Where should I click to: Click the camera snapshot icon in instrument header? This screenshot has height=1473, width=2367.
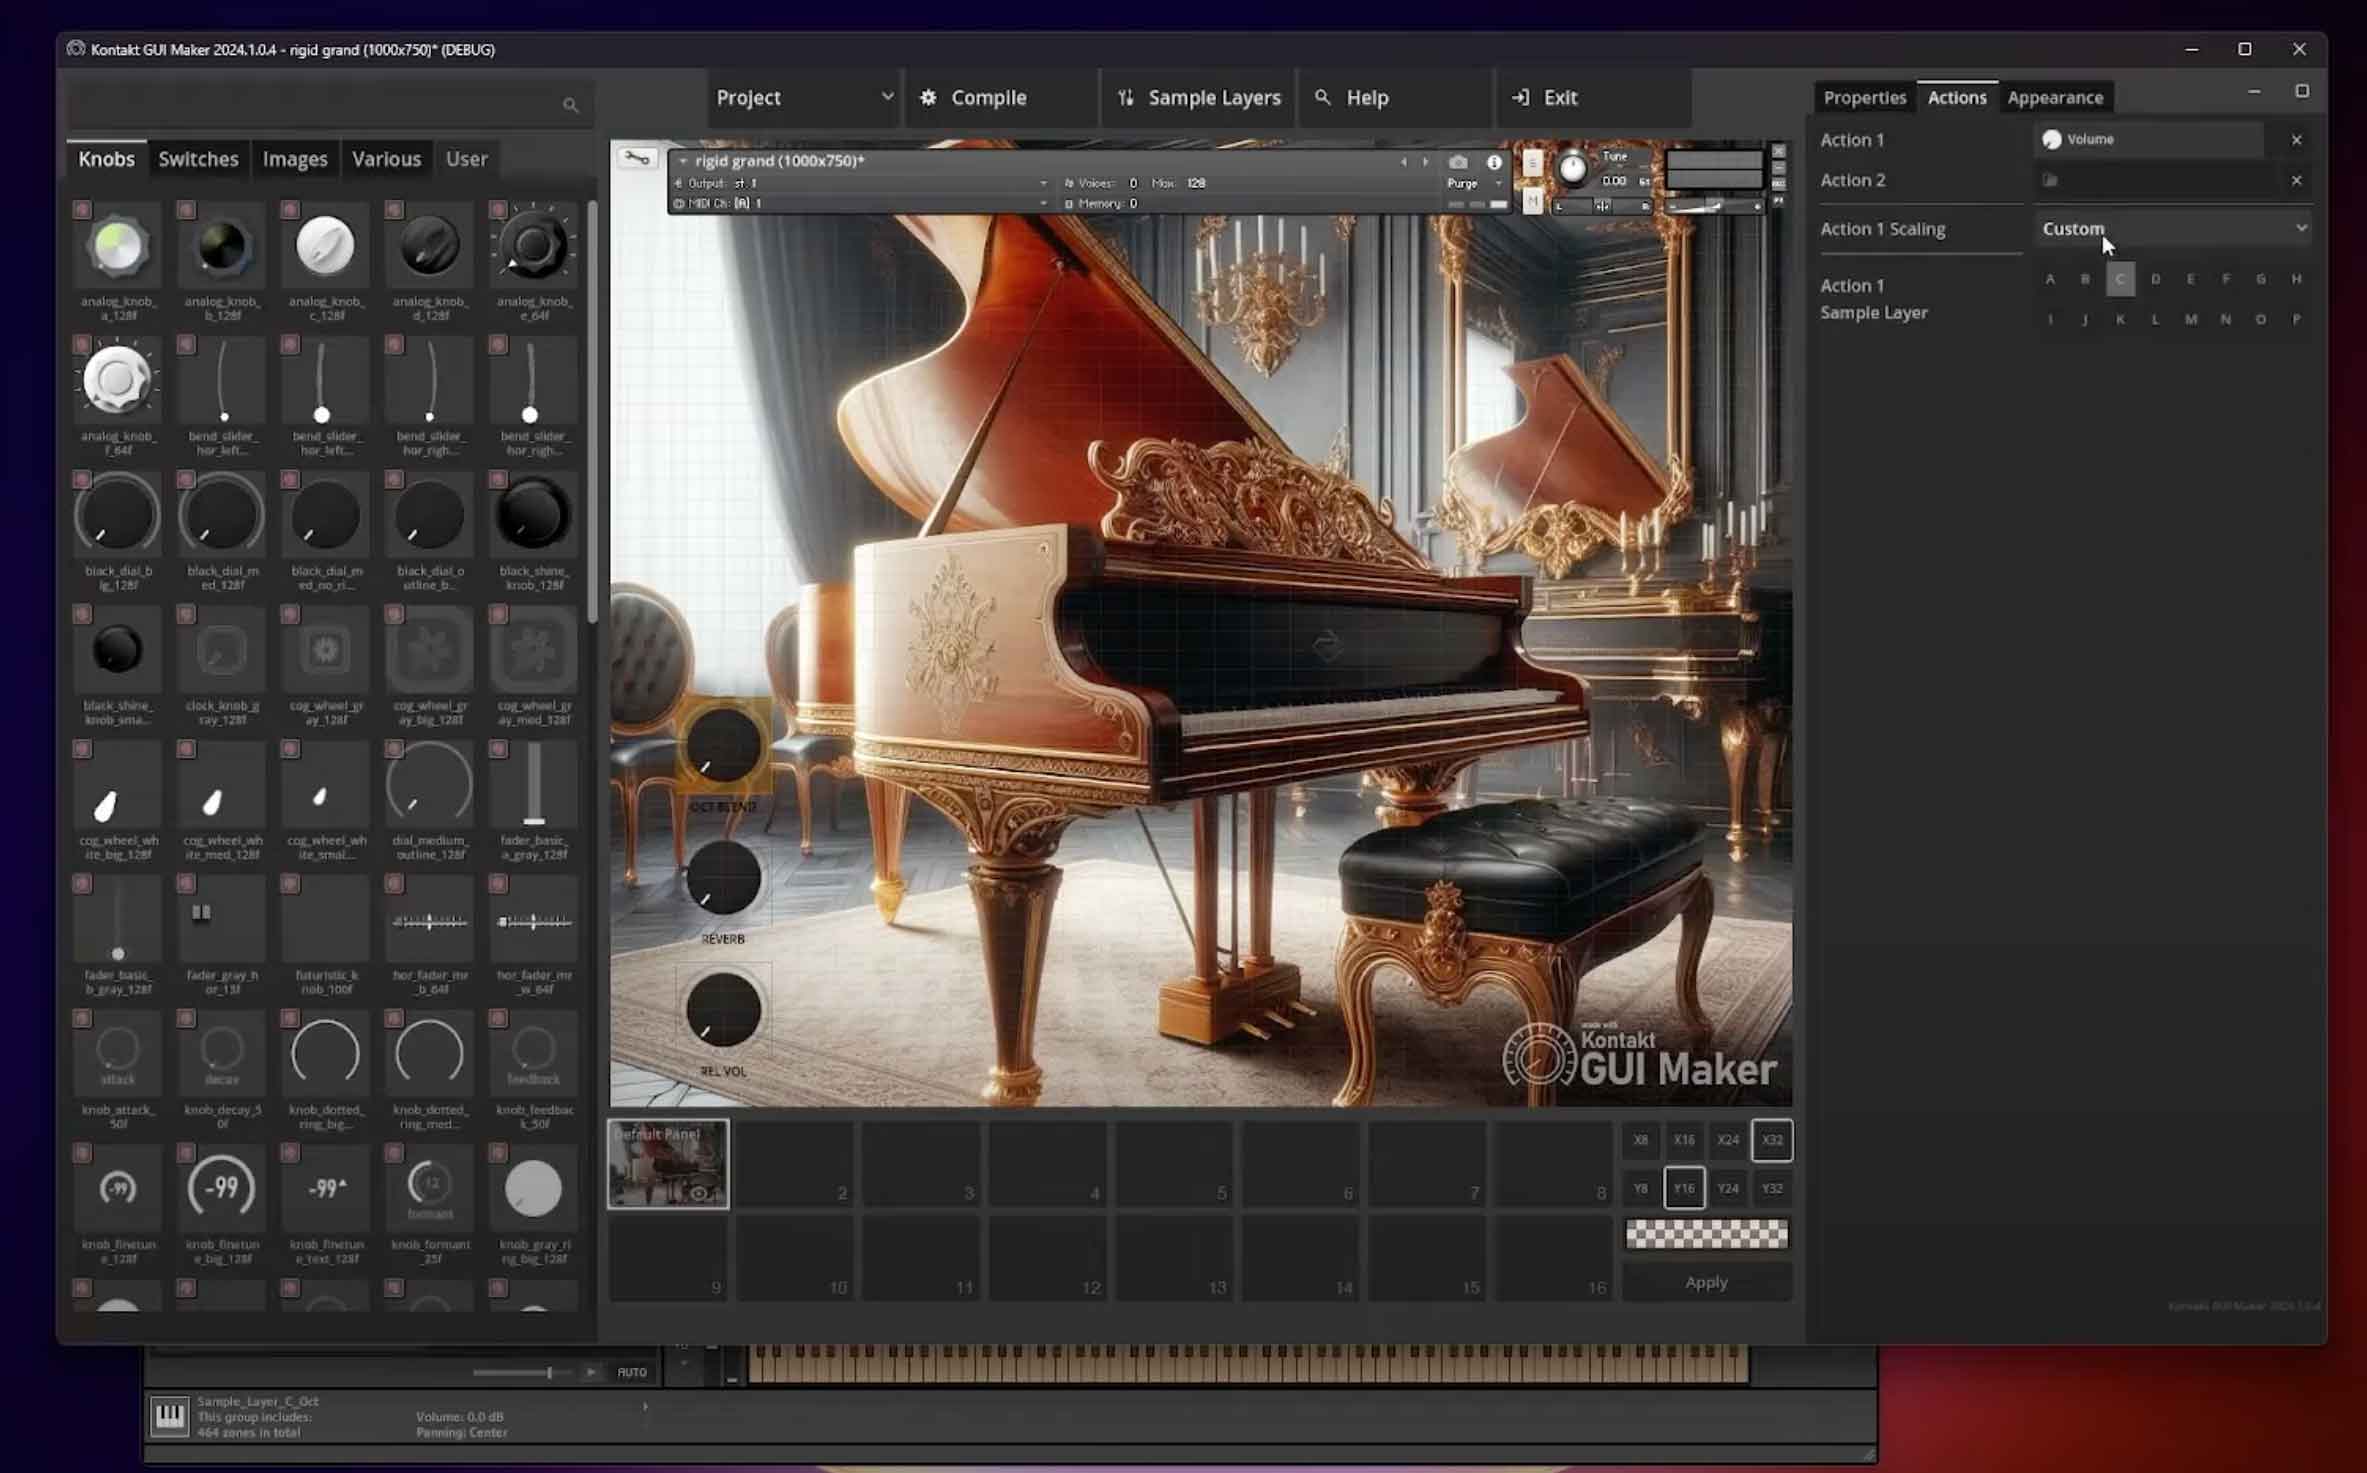coord(1458,162)
